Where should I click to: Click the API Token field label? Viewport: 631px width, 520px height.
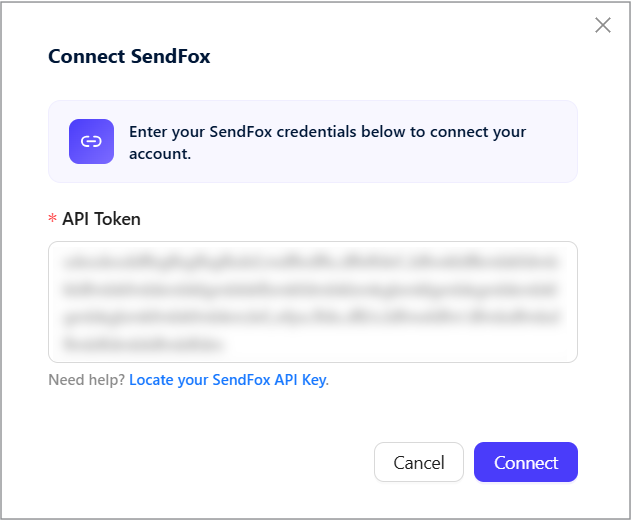(x=101, y=219)
